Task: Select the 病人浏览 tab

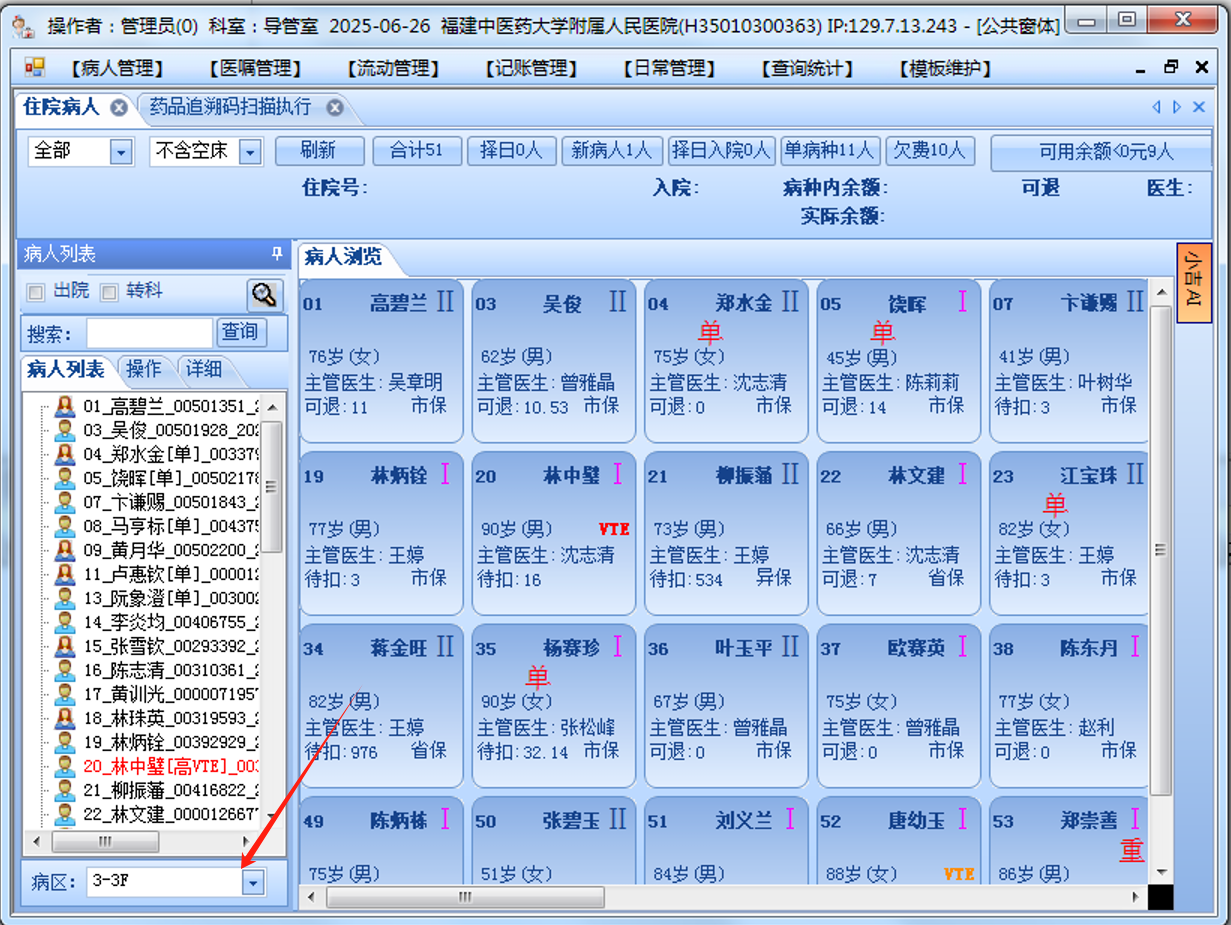Action: [343, 257]
